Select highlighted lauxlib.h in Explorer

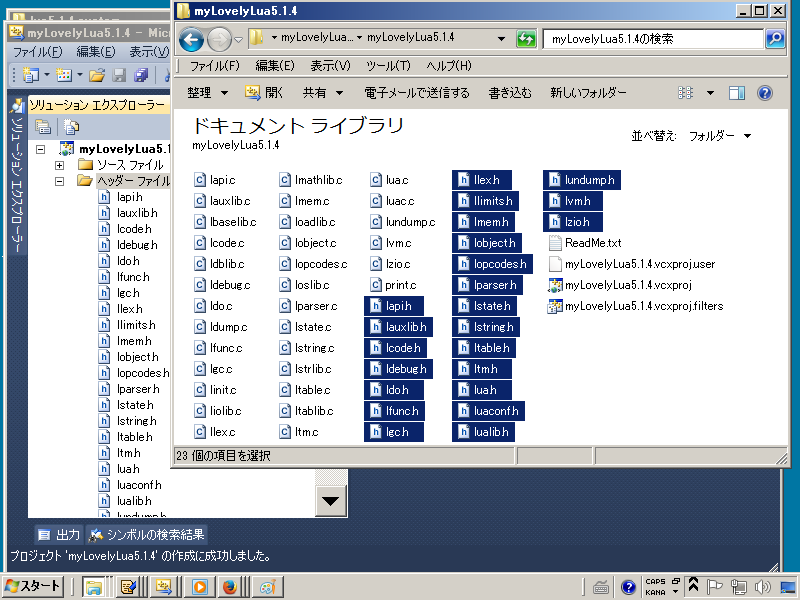click(x=398, y=327)
